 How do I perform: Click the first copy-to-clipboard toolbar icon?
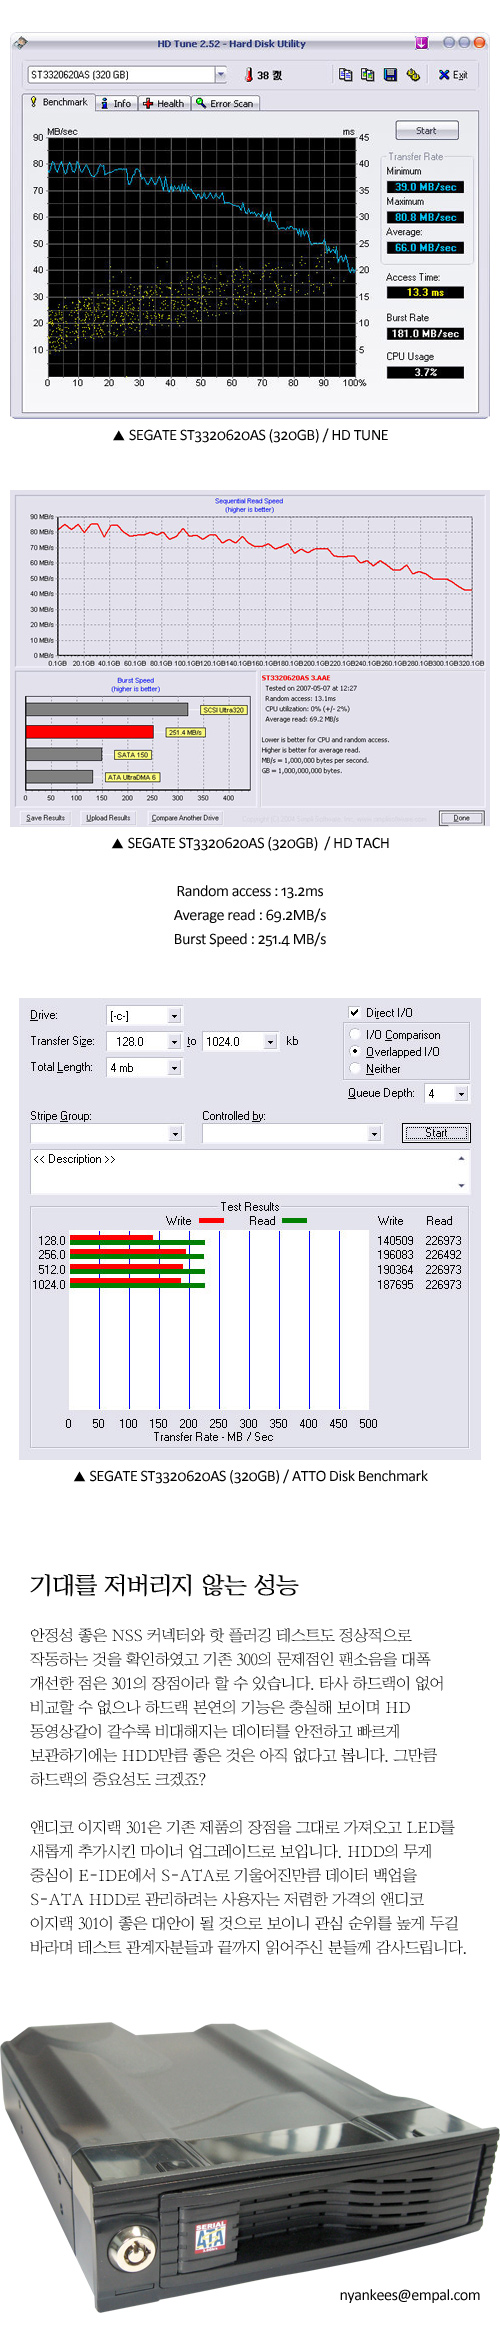pos(345,75)
